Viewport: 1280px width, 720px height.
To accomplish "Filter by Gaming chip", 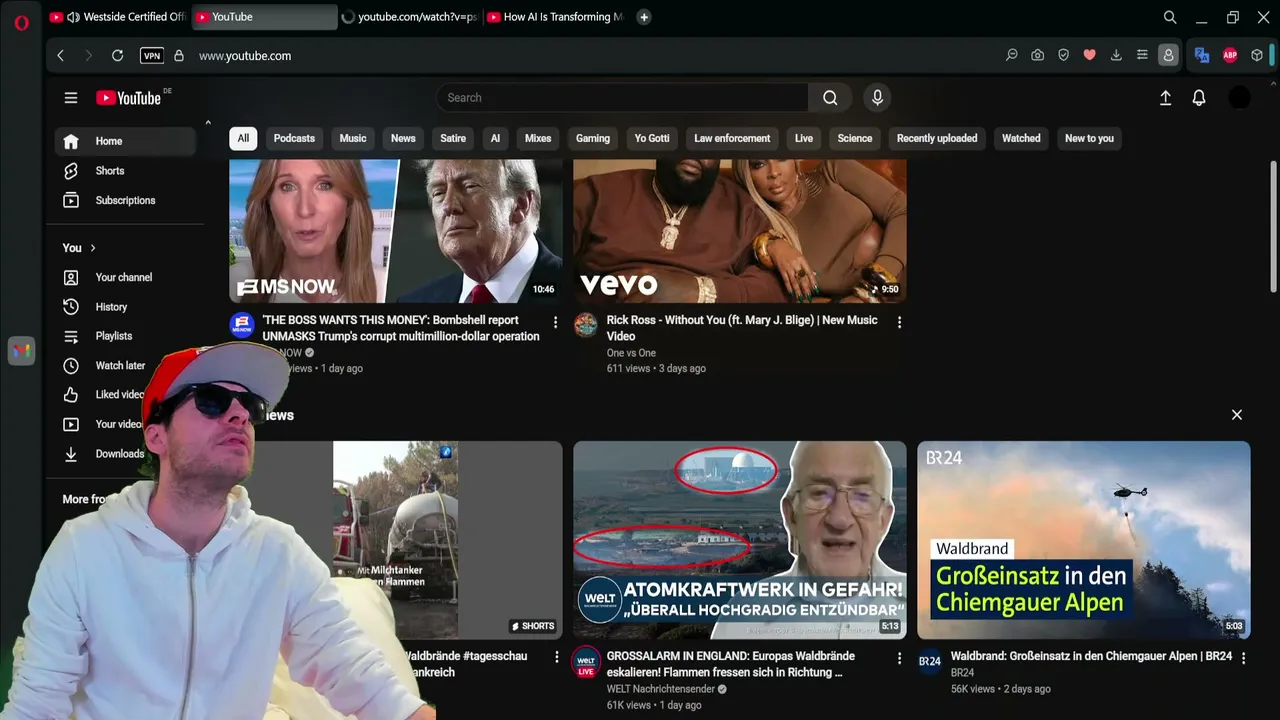I will point(593,139).
